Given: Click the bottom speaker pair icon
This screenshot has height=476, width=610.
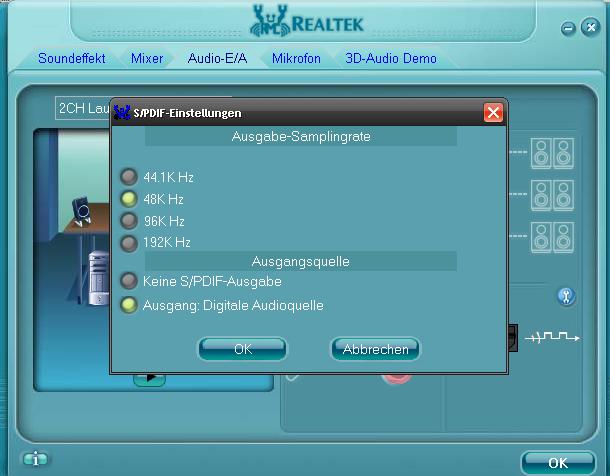Looking at the screenshot, I should [x=552, y=238].
